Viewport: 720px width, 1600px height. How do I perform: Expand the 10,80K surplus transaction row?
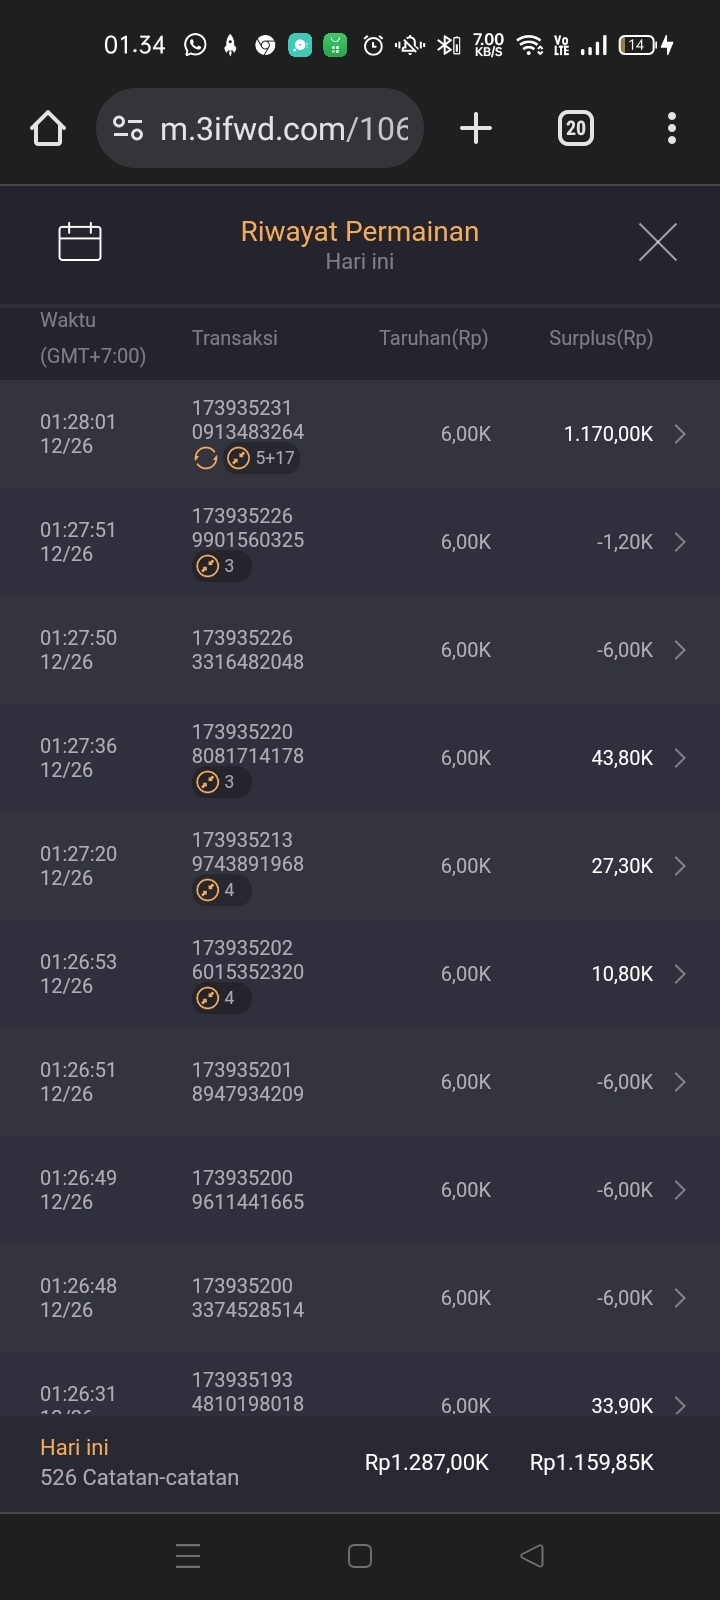680,974
